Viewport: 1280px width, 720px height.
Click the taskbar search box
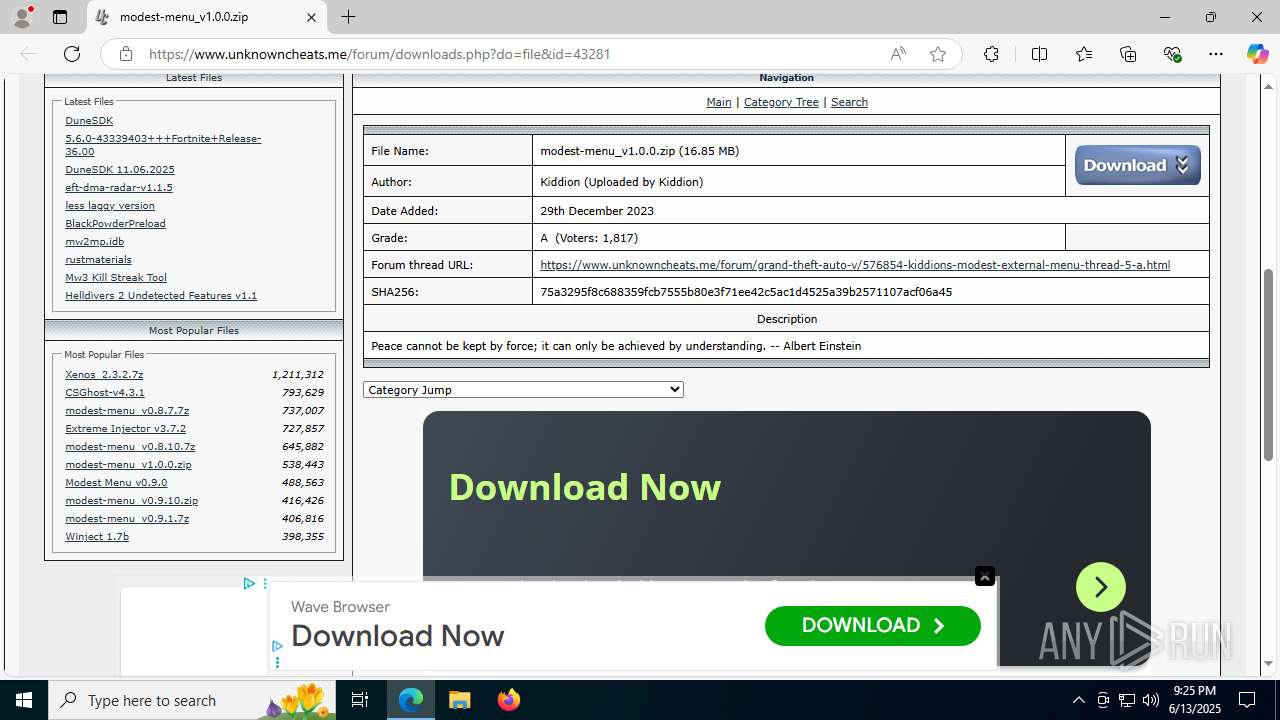192,700
